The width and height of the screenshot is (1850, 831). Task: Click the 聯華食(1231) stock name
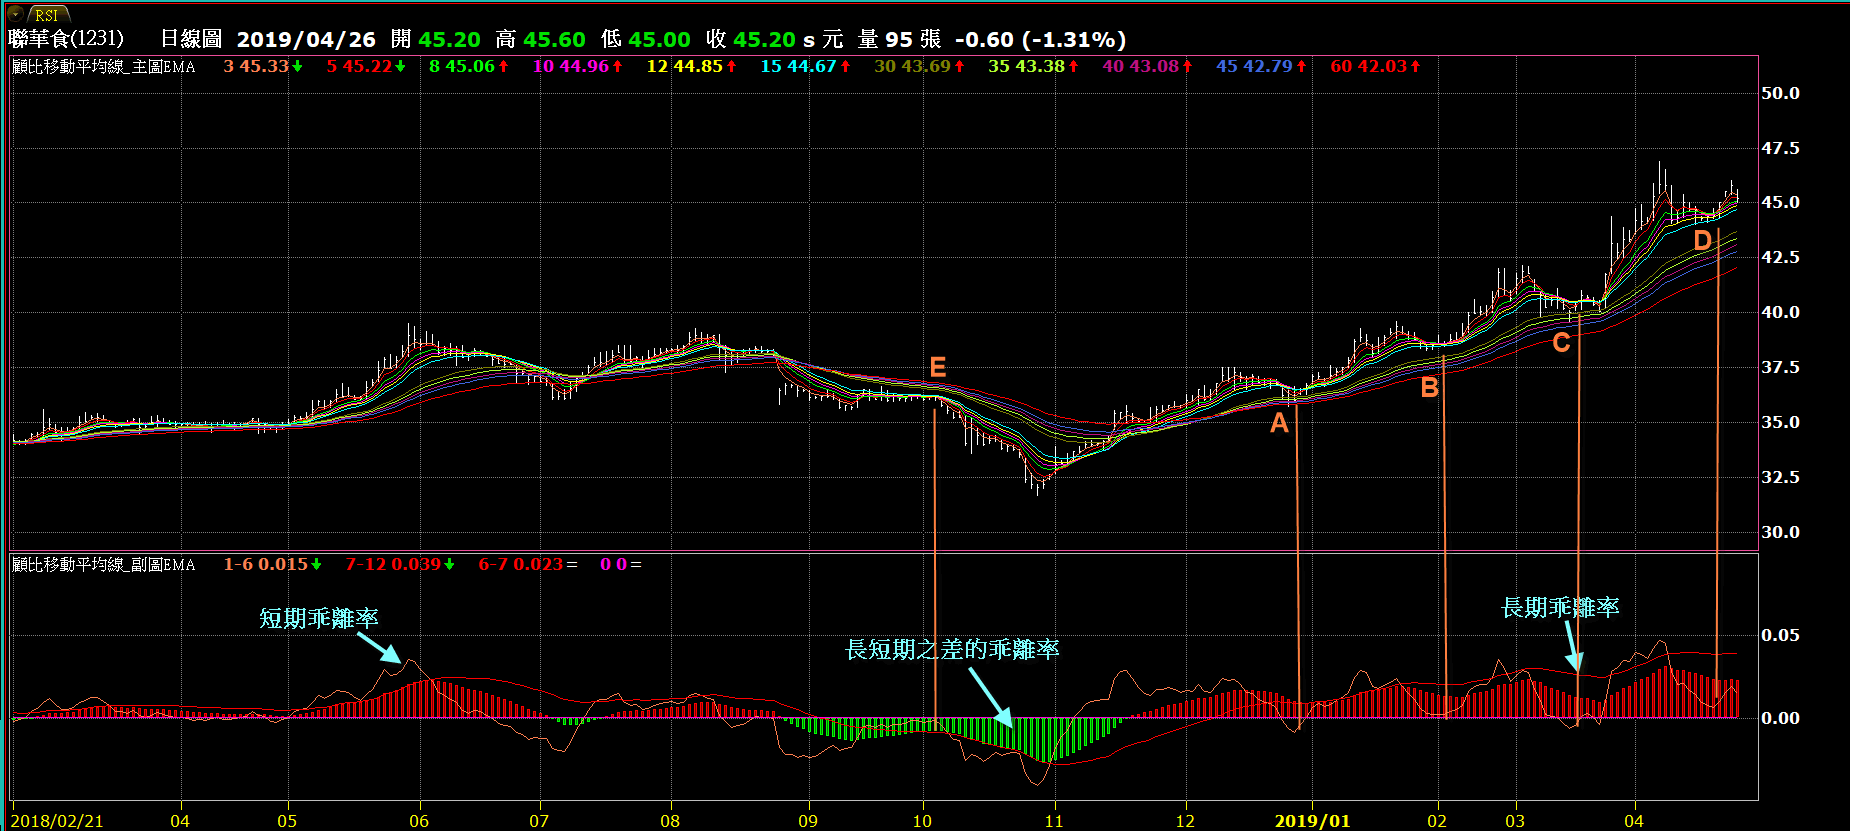click(x=66, y=39)
